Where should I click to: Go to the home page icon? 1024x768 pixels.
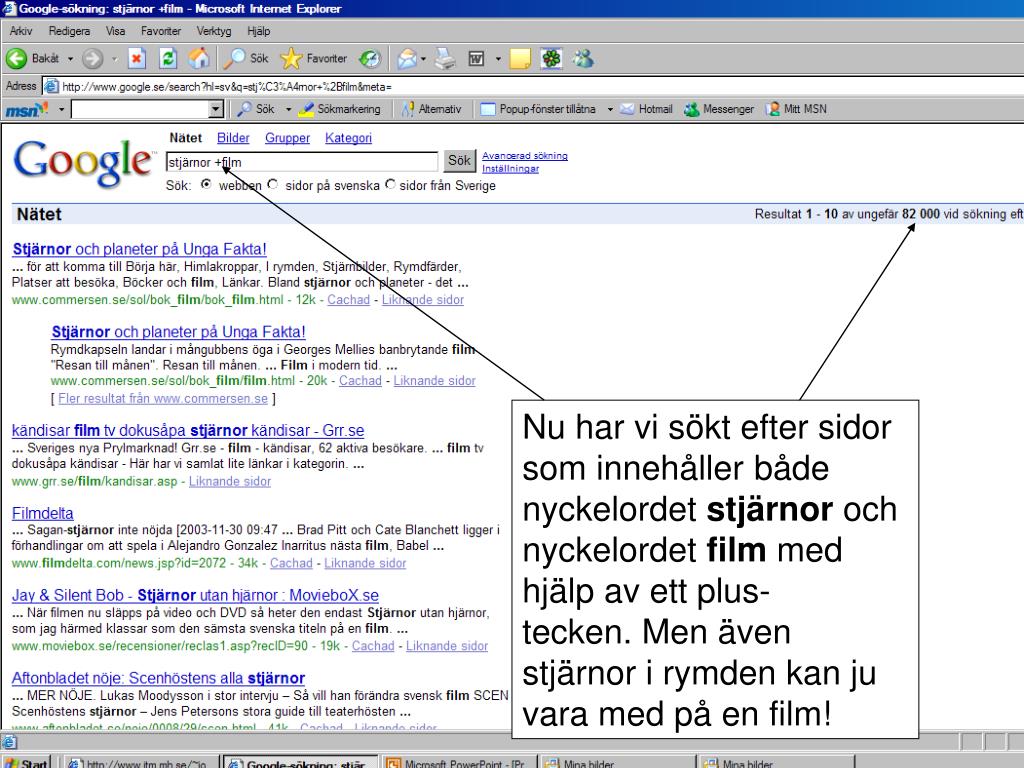pyautogui.click(x=199, y=59)
